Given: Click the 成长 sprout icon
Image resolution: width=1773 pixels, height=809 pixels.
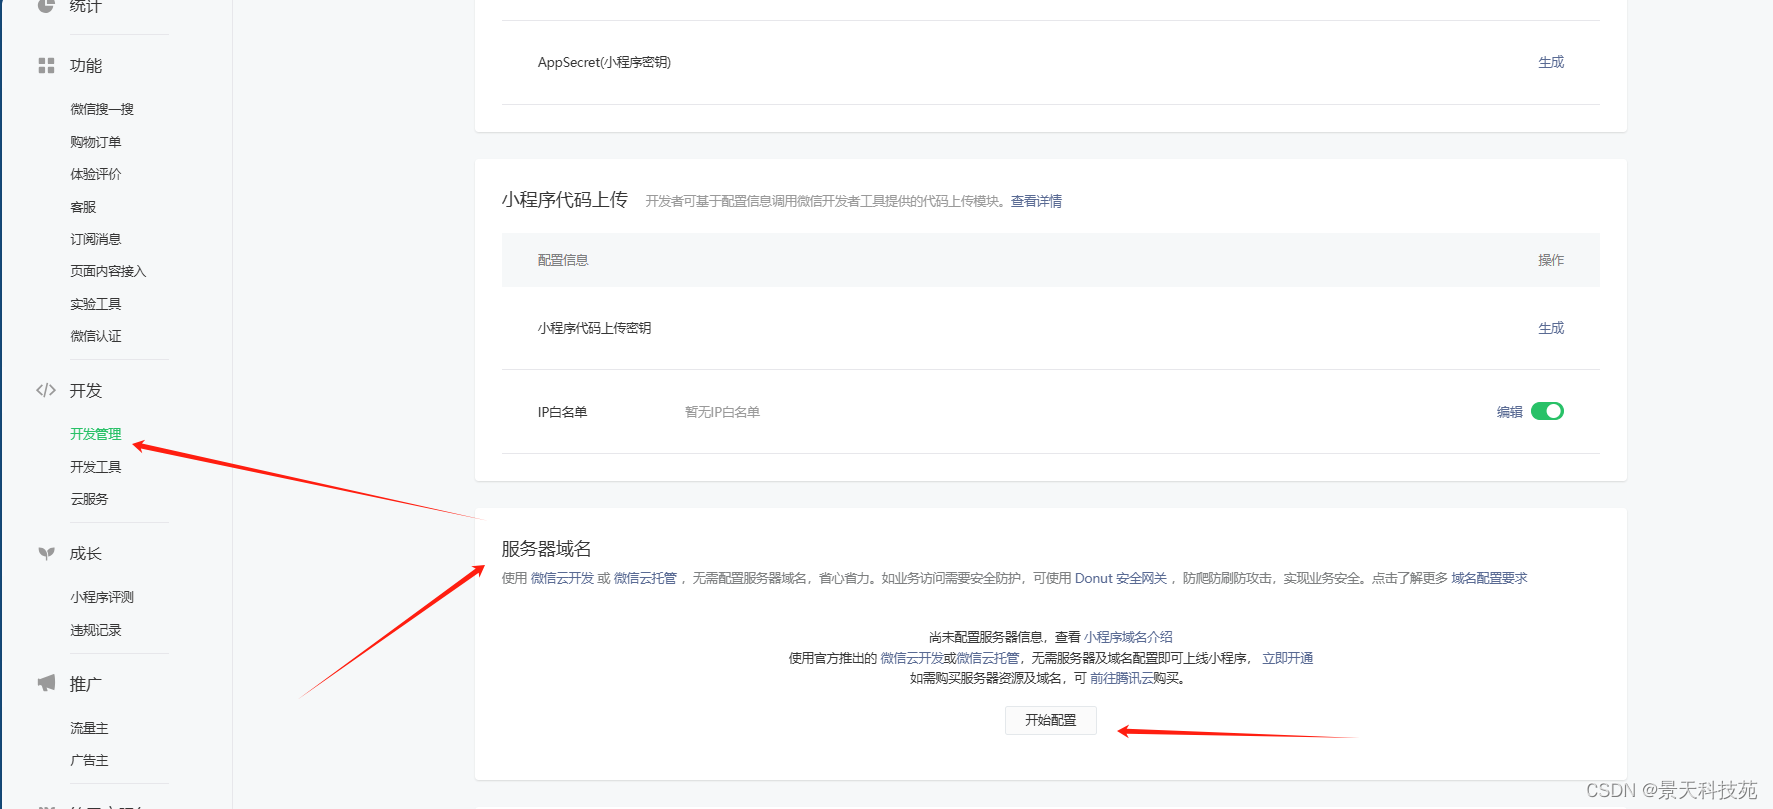Looking at the screenshot, I should point(46,554).
